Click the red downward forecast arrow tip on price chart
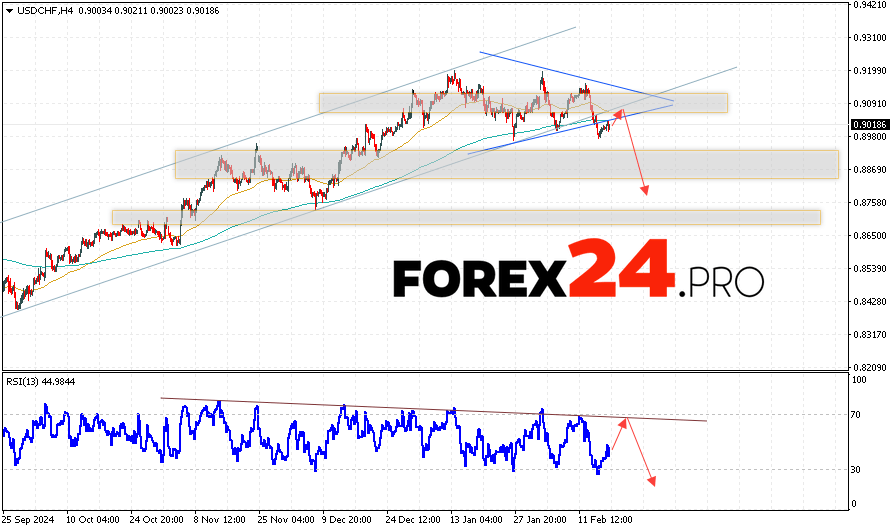 (x=646, y=193)
